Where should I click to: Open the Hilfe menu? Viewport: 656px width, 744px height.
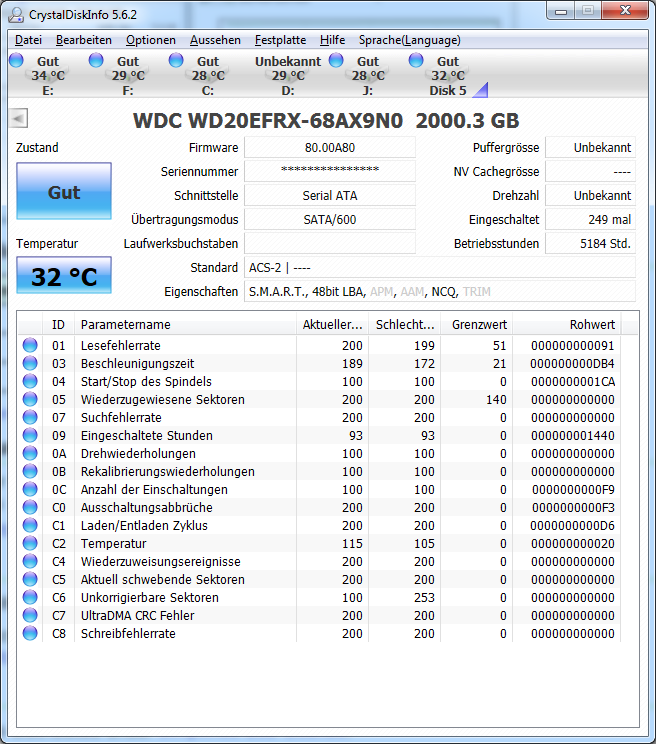(x=332, y=40)
